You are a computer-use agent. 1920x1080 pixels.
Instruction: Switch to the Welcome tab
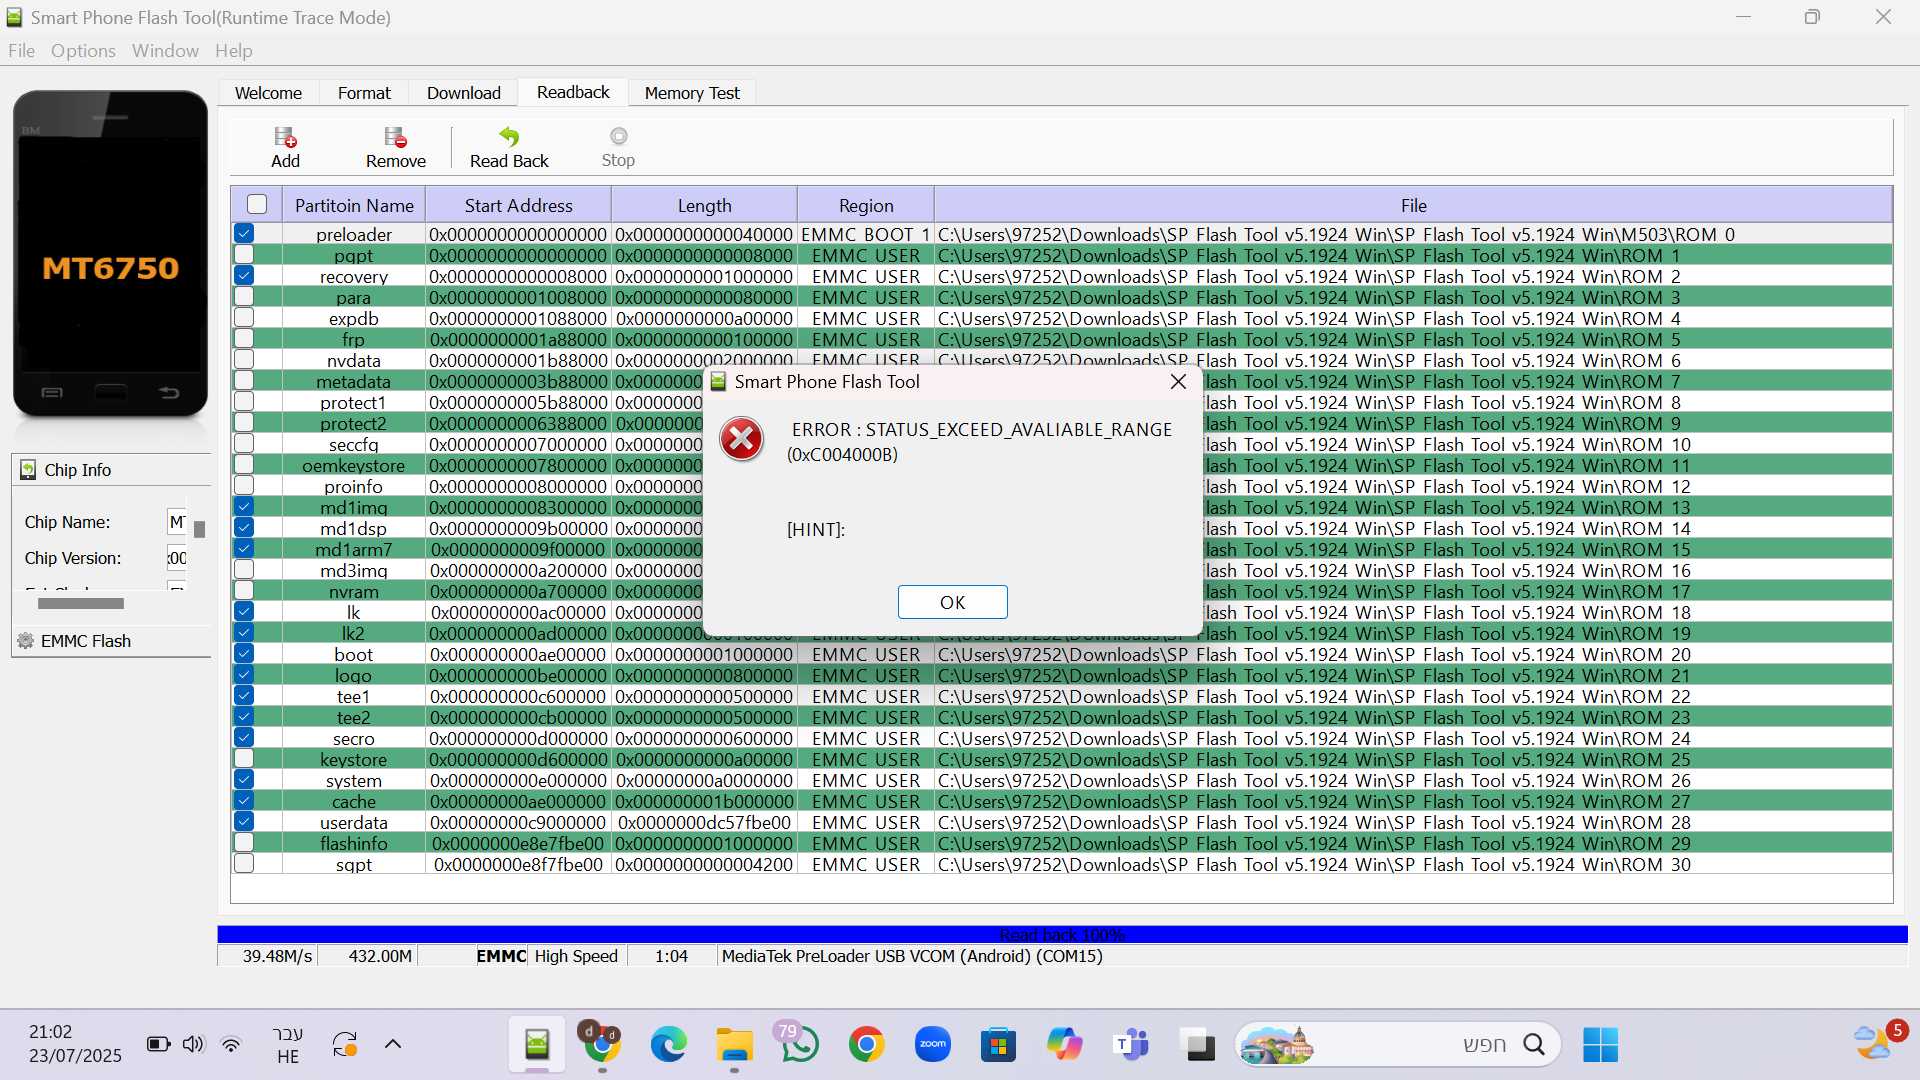pos(268,93)
